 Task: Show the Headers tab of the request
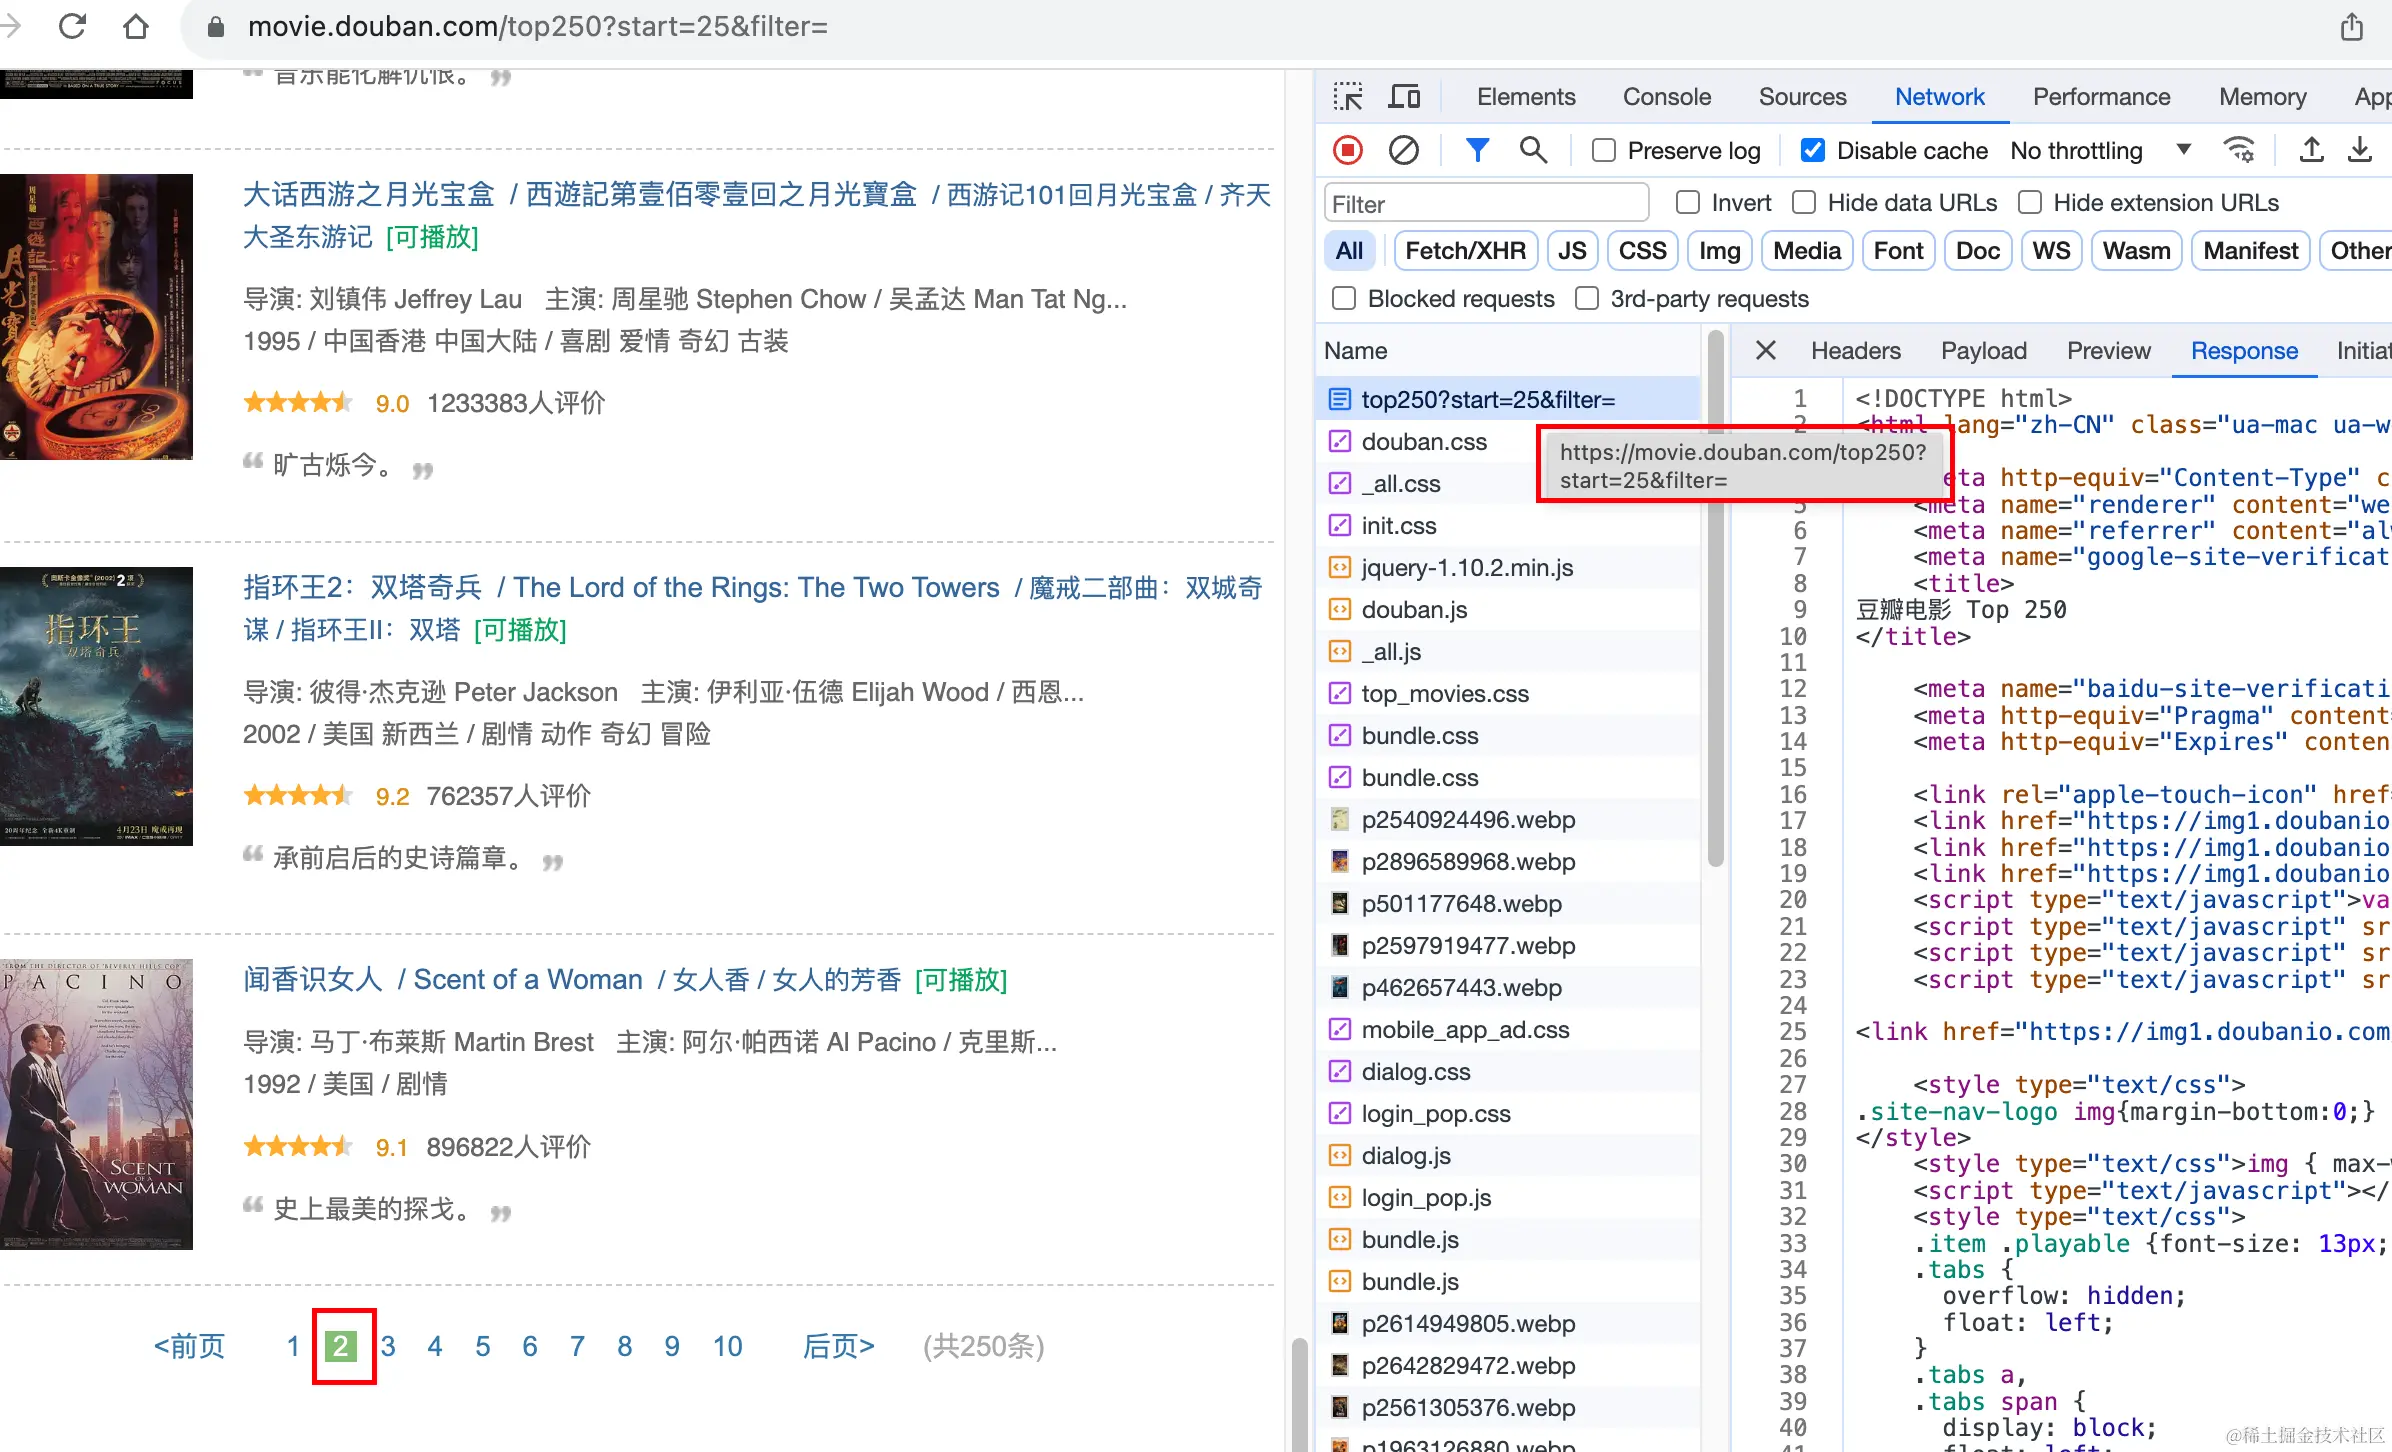1856,351
